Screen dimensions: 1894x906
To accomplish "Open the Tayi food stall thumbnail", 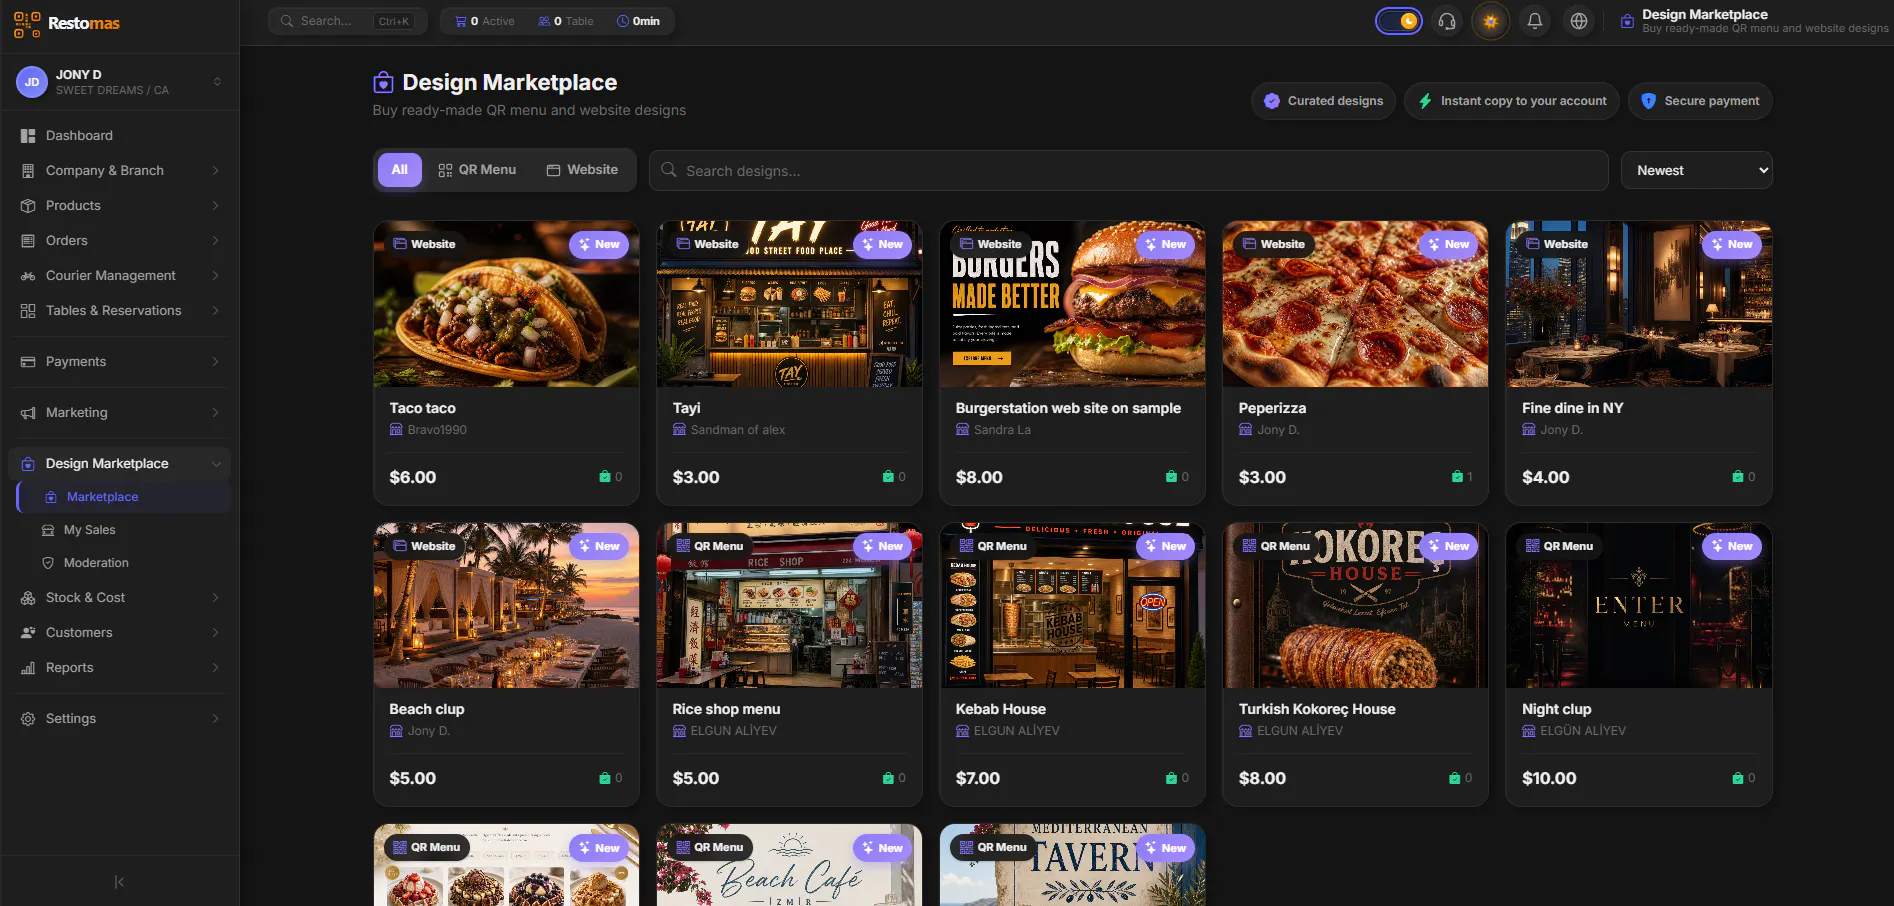I will (789, 304).
